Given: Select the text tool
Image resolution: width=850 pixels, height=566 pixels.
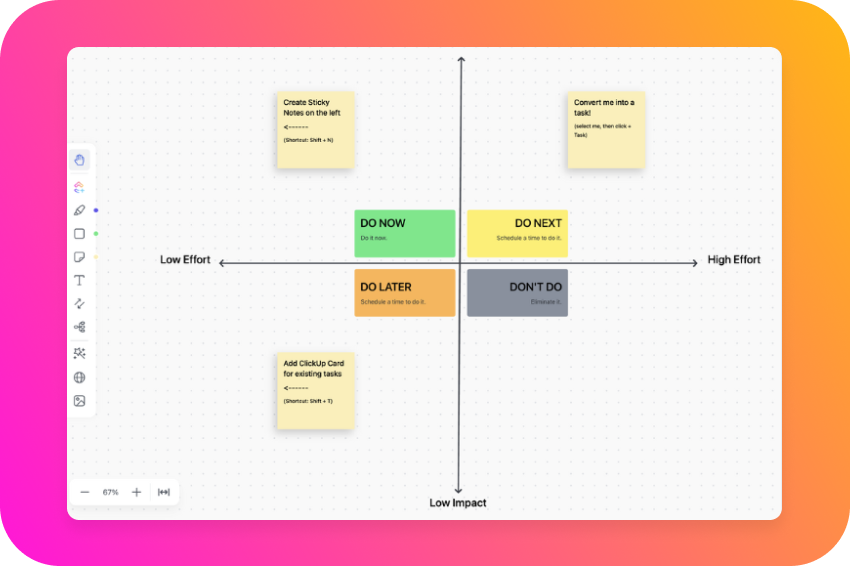Looking at the screenshot, I should point(79,280).
